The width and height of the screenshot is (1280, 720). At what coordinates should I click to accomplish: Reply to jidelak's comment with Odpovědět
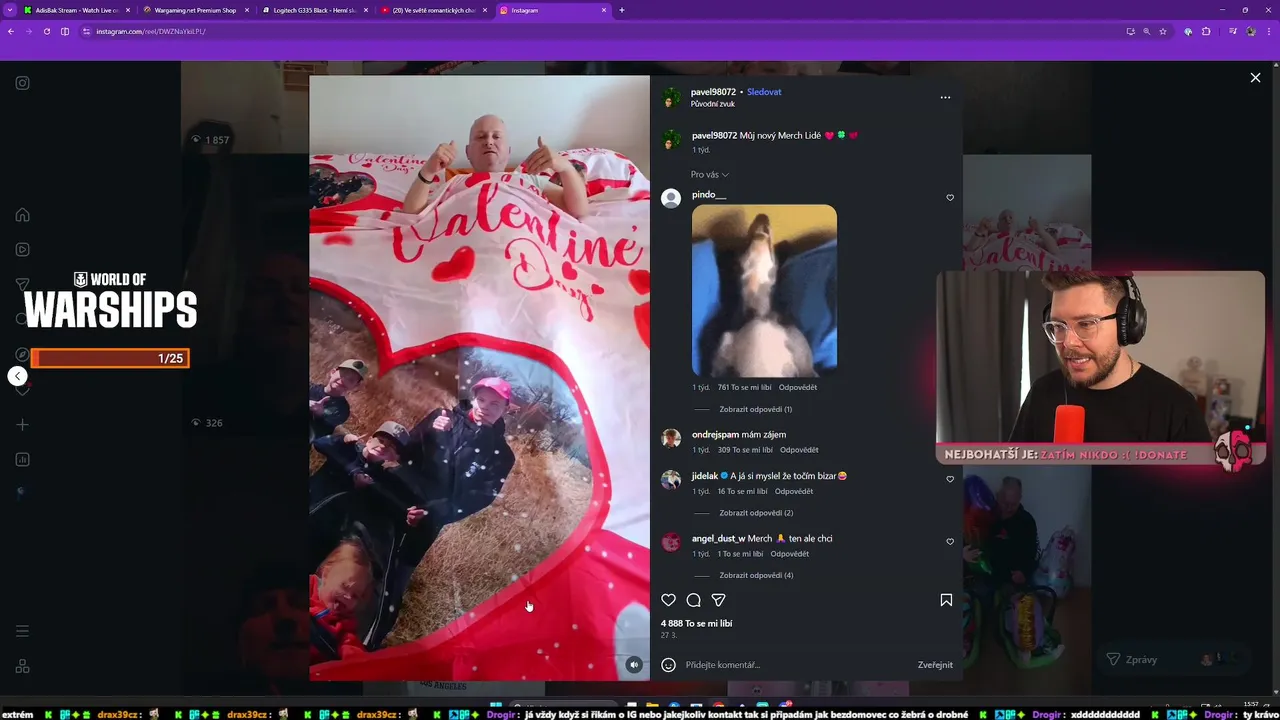[794, 492]
